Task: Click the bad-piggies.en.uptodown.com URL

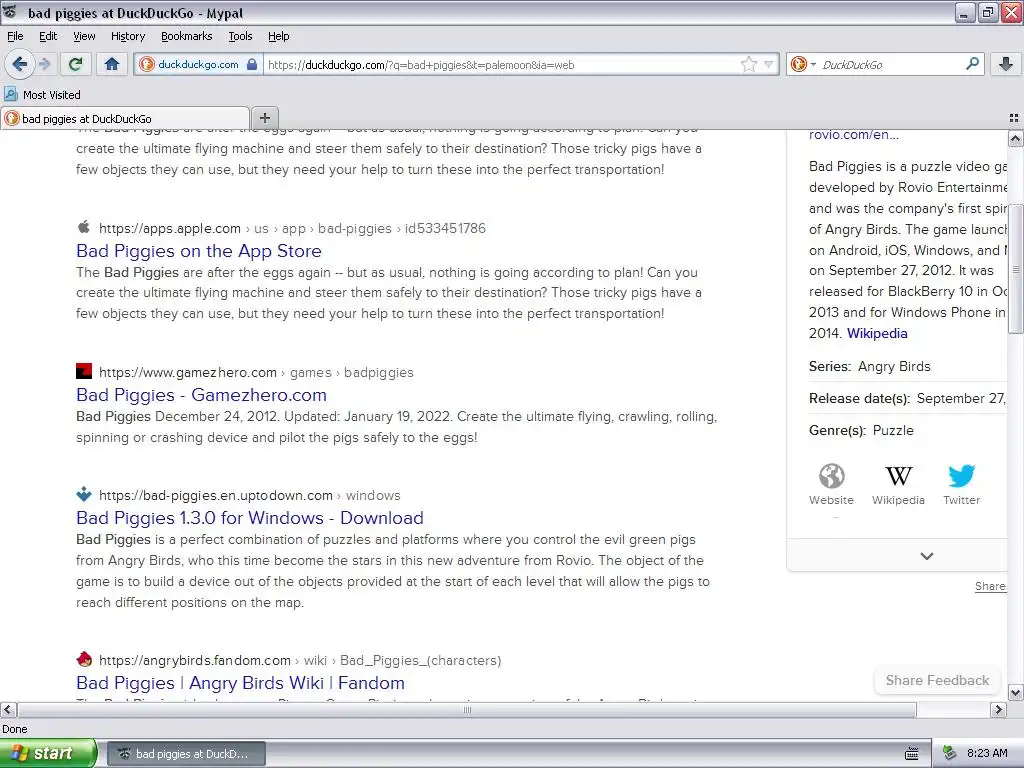Action: [249, 496]
